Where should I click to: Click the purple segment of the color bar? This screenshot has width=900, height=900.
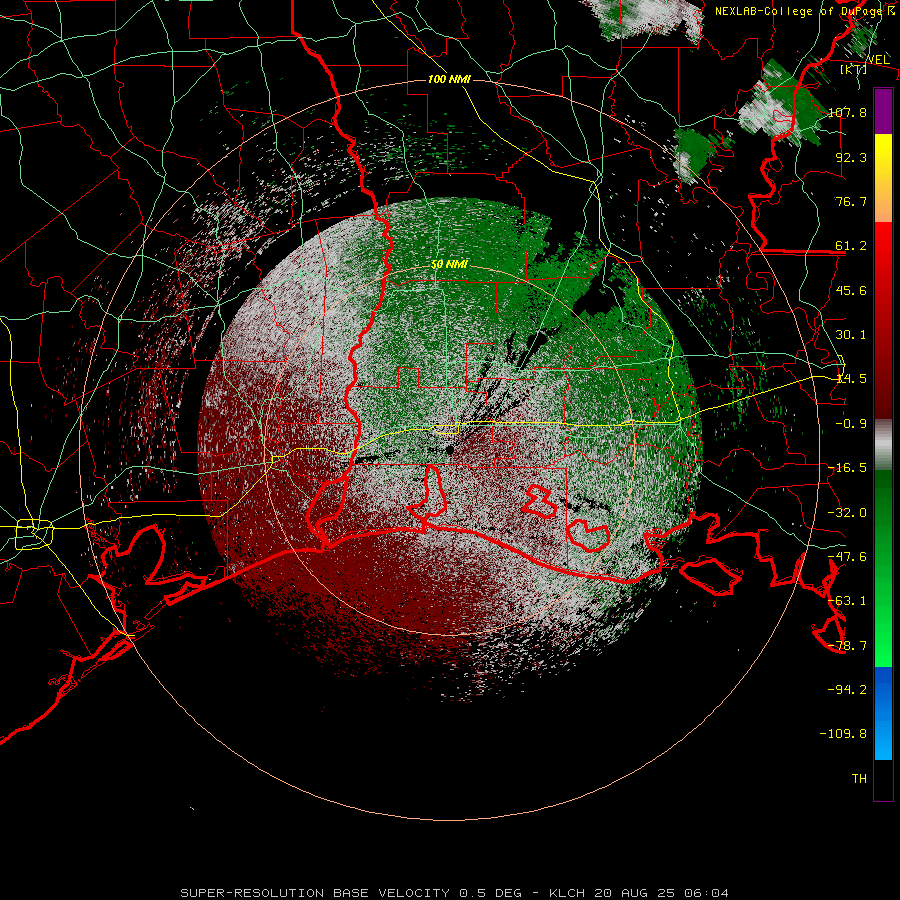883,111
